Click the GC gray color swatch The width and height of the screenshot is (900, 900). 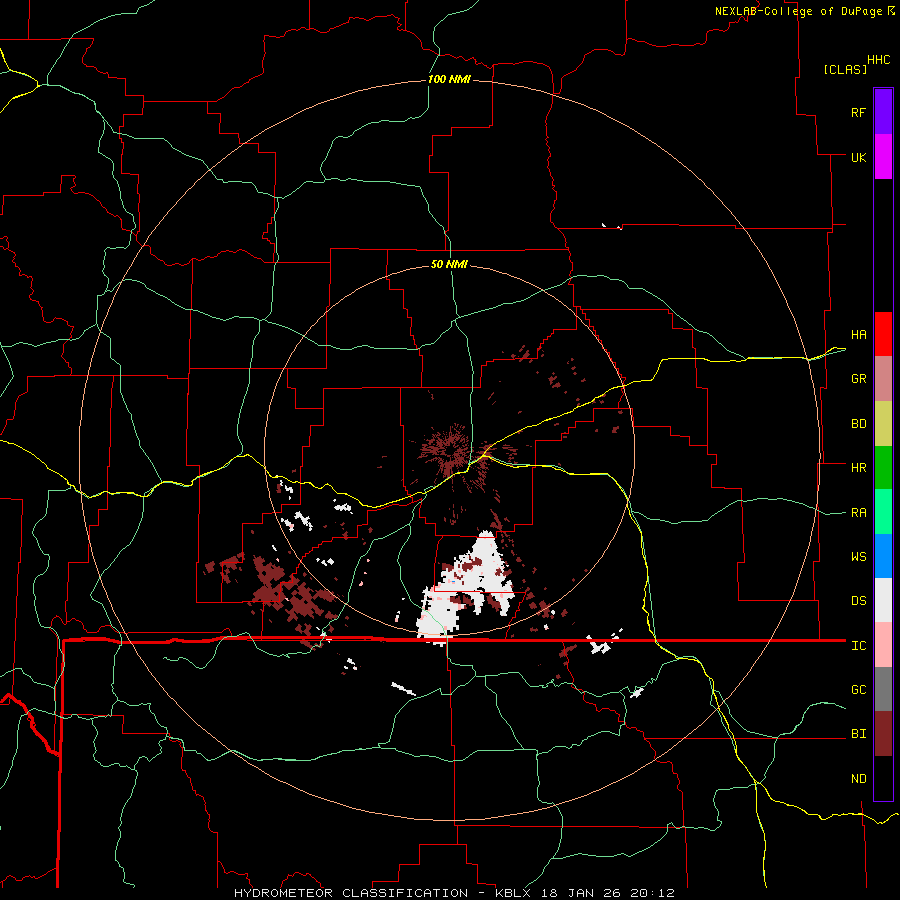tap(883, 689)
